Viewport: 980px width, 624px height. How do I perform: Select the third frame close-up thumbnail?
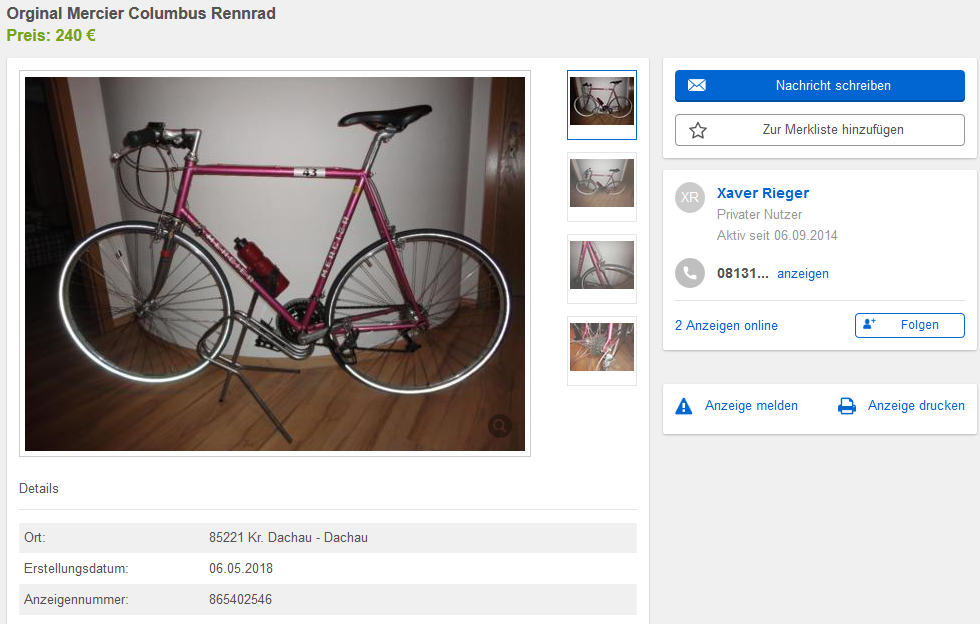tap(602, 268)
